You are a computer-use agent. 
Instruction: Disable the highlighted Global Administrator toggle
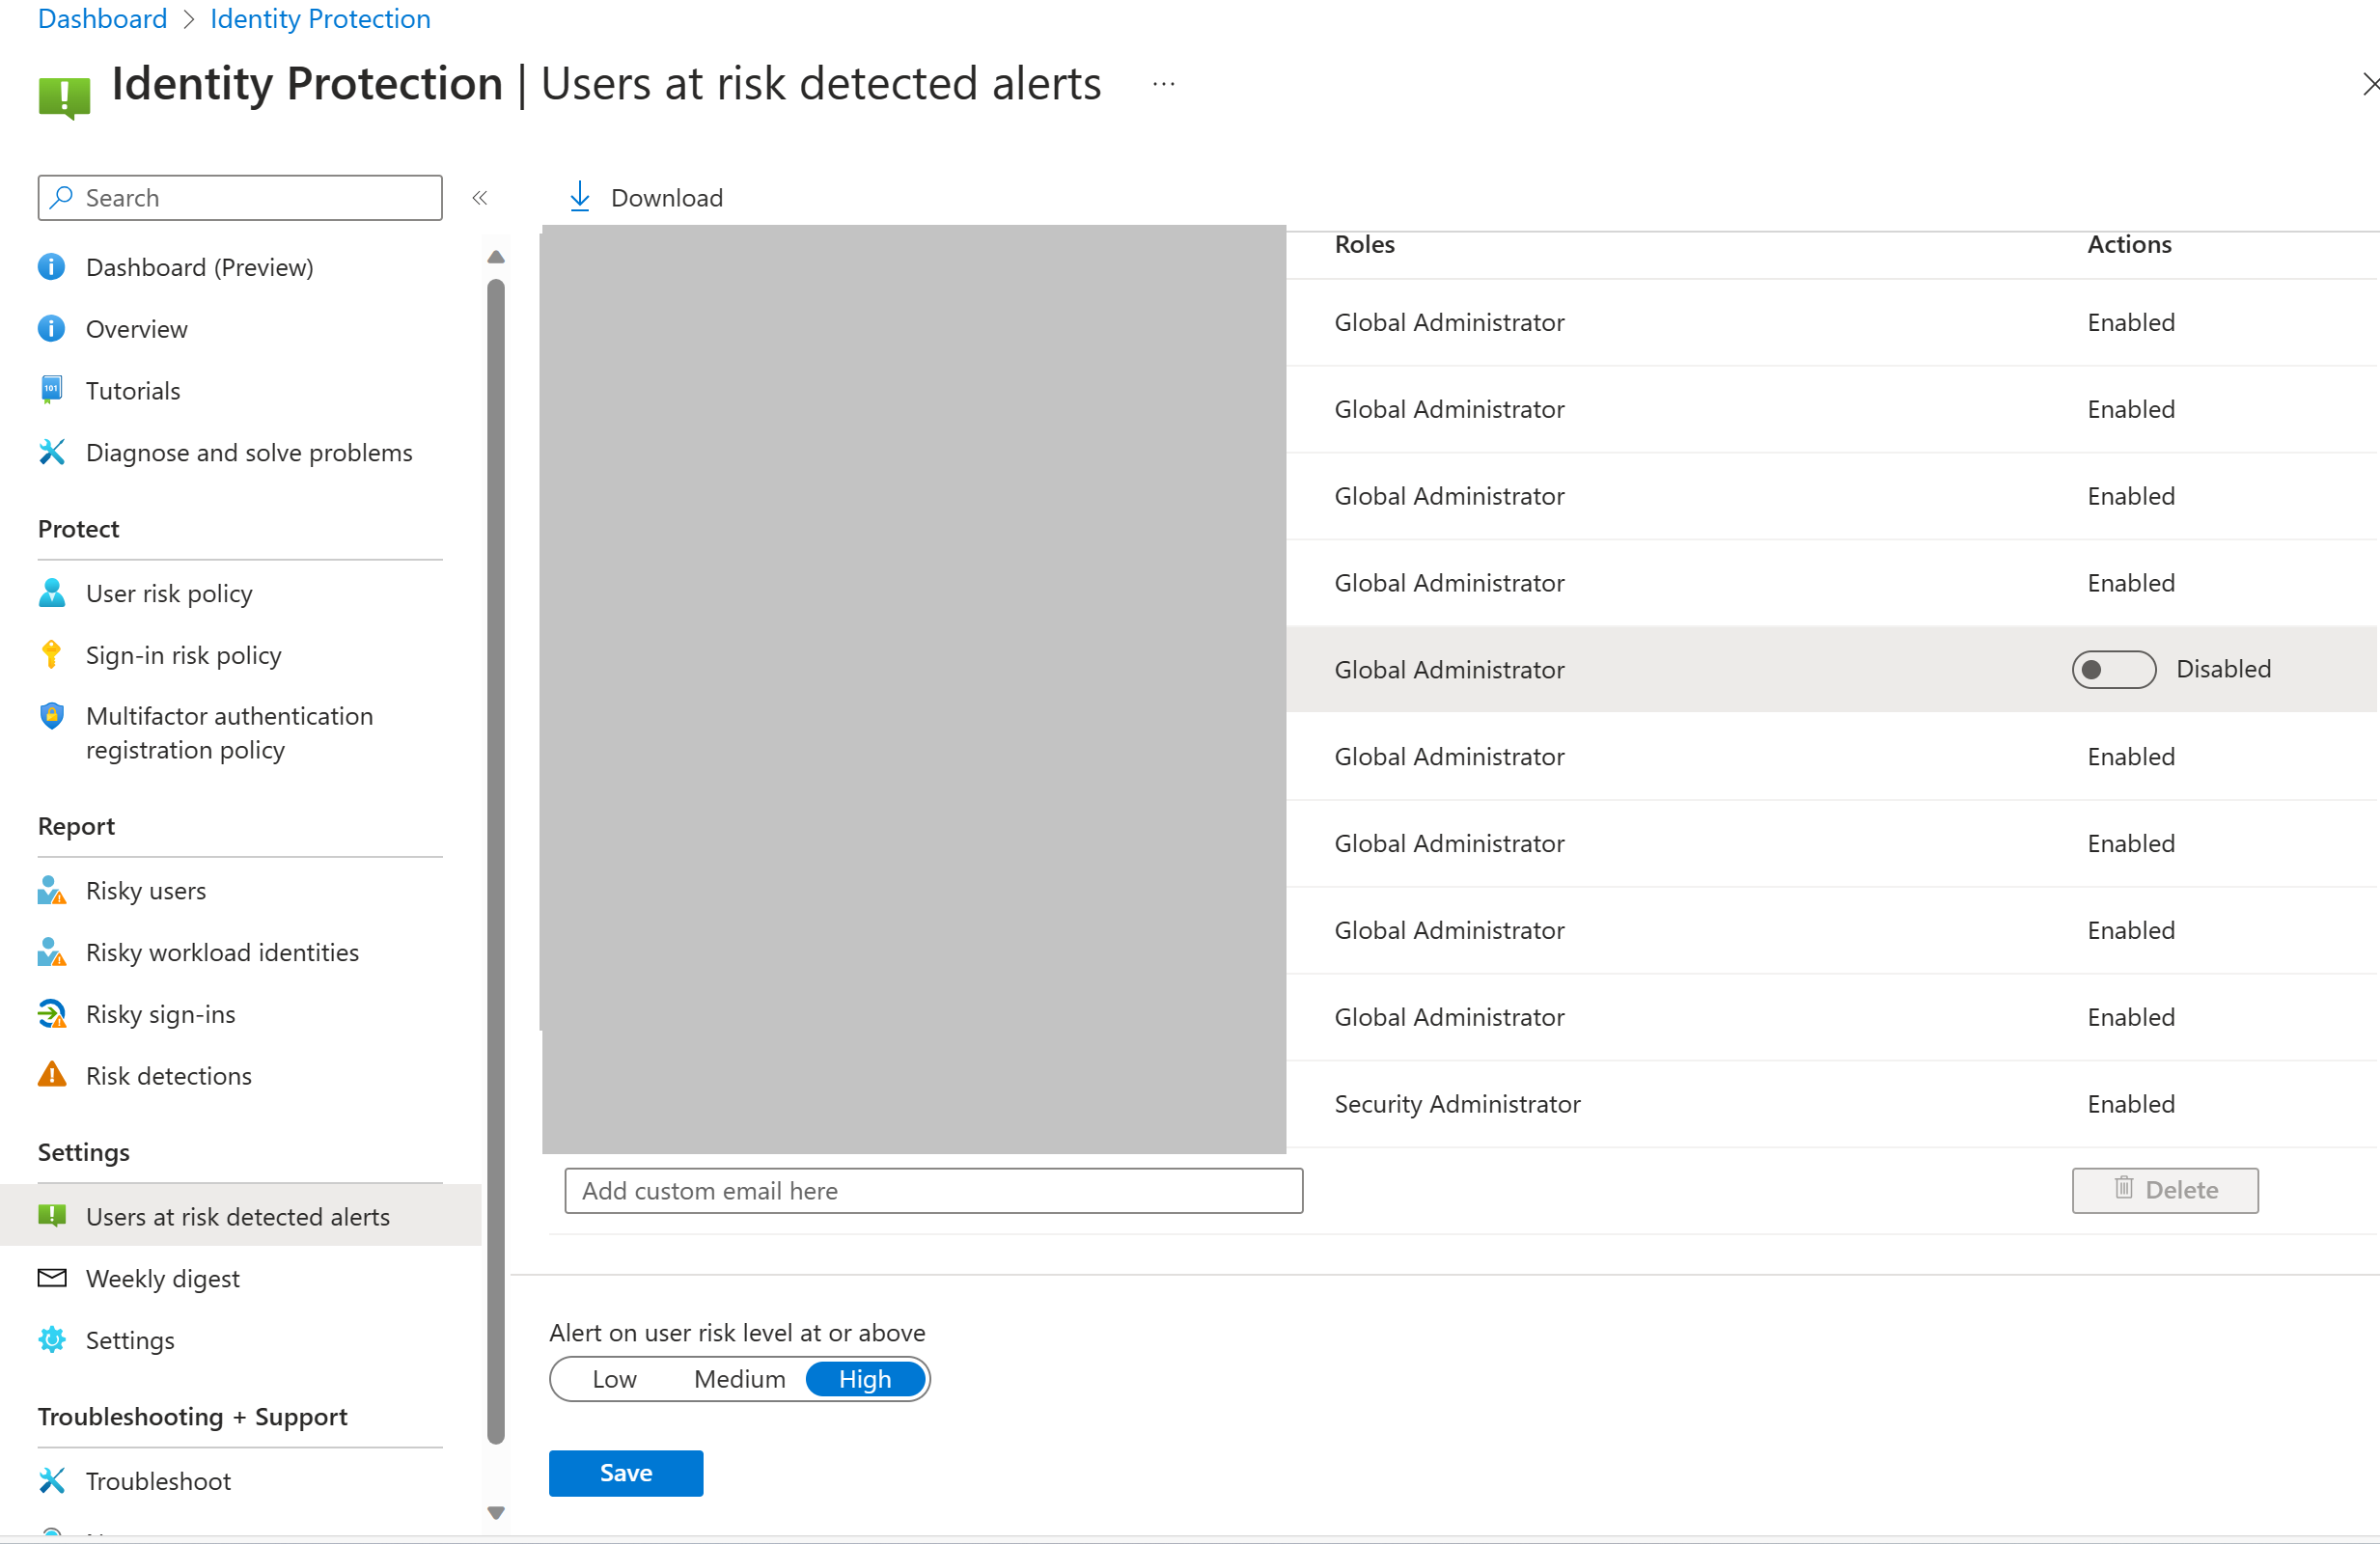[2108, 668]
